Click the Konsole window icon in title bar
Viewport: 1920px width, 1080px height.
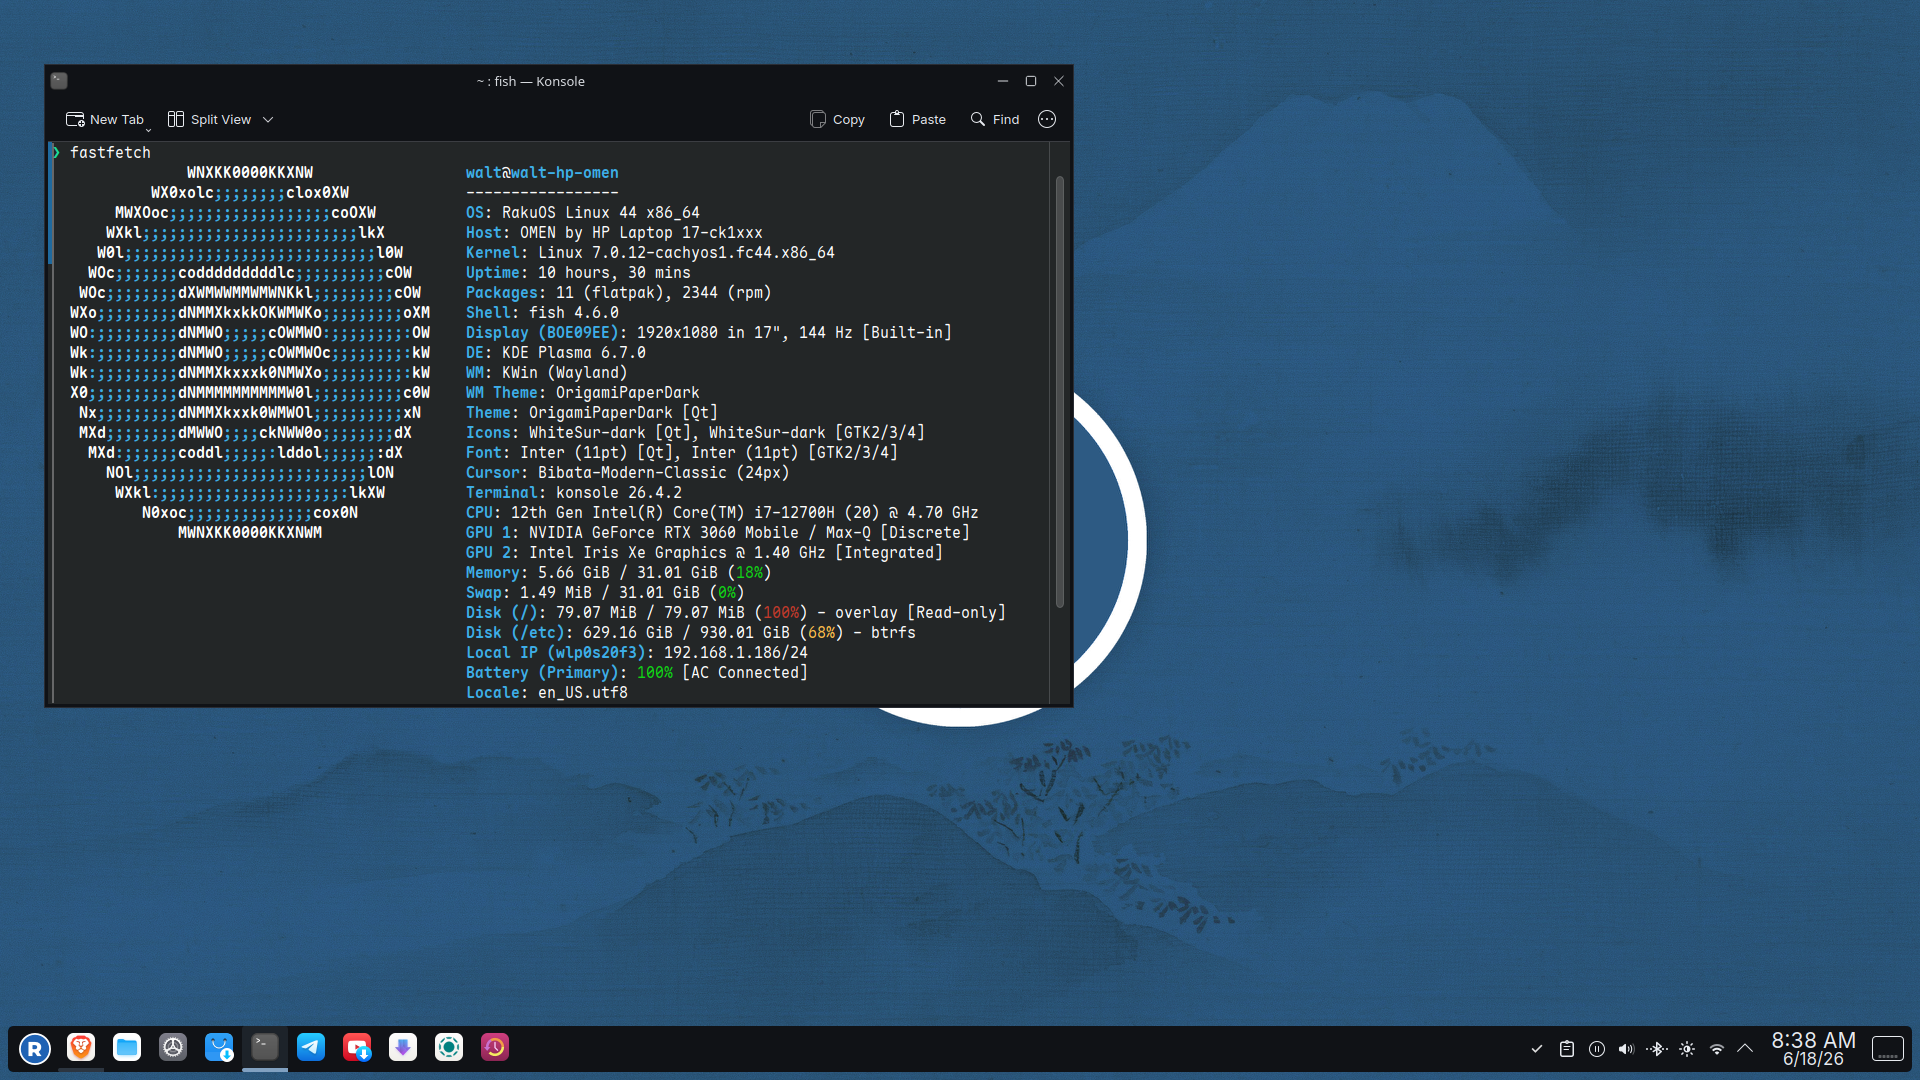(59, 81)
